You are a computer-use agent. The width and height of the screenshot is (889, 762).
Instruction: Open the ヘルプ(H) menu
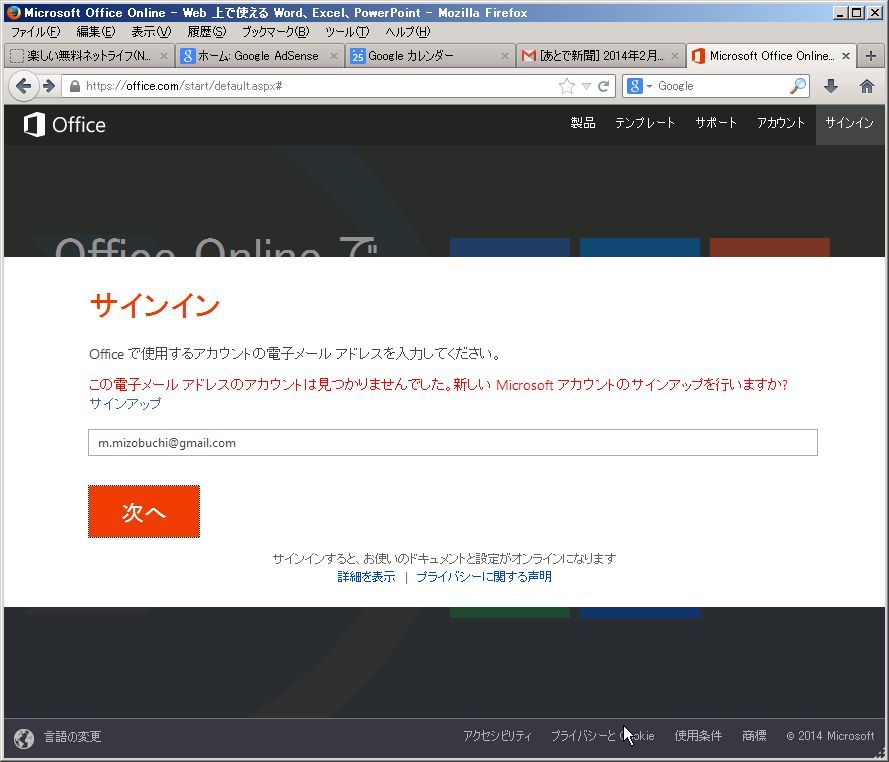[x=408, y=32]
